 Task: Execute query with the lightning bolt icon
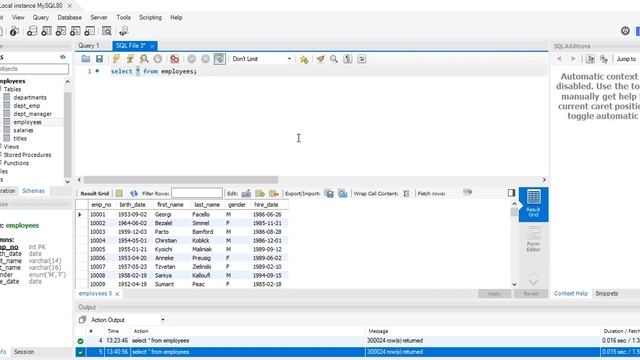coord(116,59)
